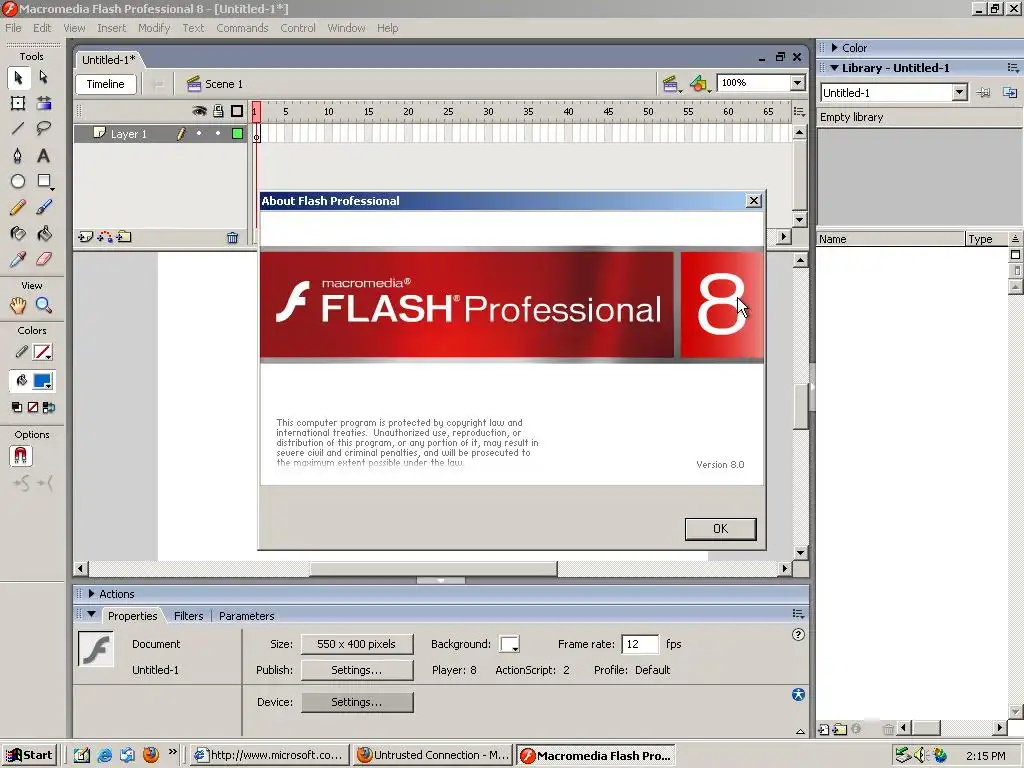Click the Delete Layer trash icon
1024x768 pixels.
pyautogui.click(x=232, y=238)
